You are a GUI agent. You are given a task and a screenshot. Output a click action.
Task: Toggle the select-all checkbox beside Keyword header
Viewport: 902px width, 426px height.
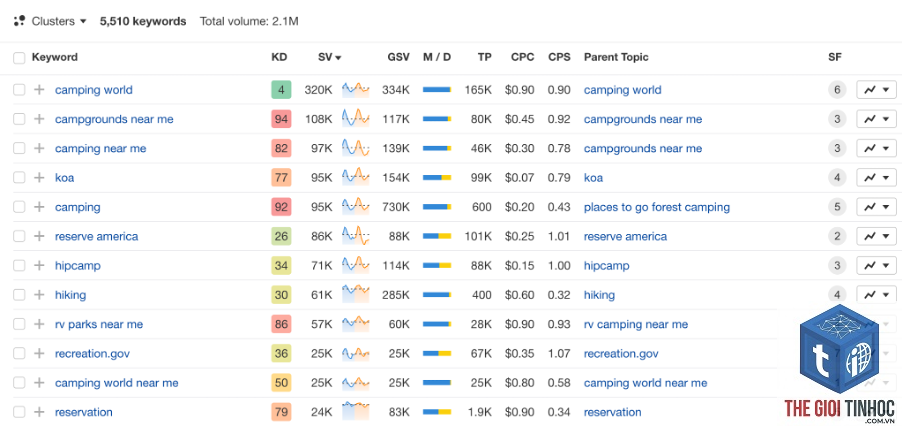[x=20, y=57]
